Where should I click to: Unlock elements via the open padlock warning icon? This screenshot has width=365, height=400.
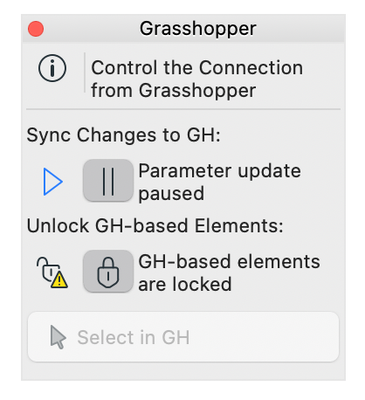pyautogui.click(x=52, y=272)
